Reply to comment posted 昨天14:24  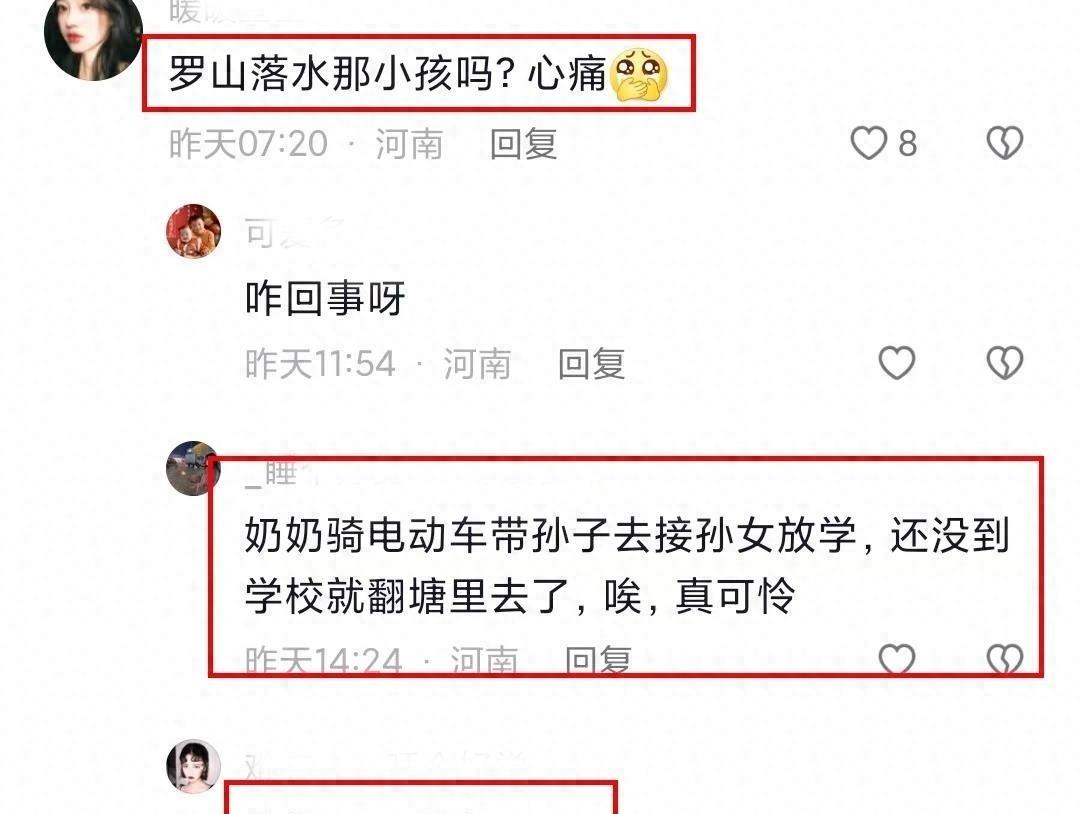(x=598, y=660)
